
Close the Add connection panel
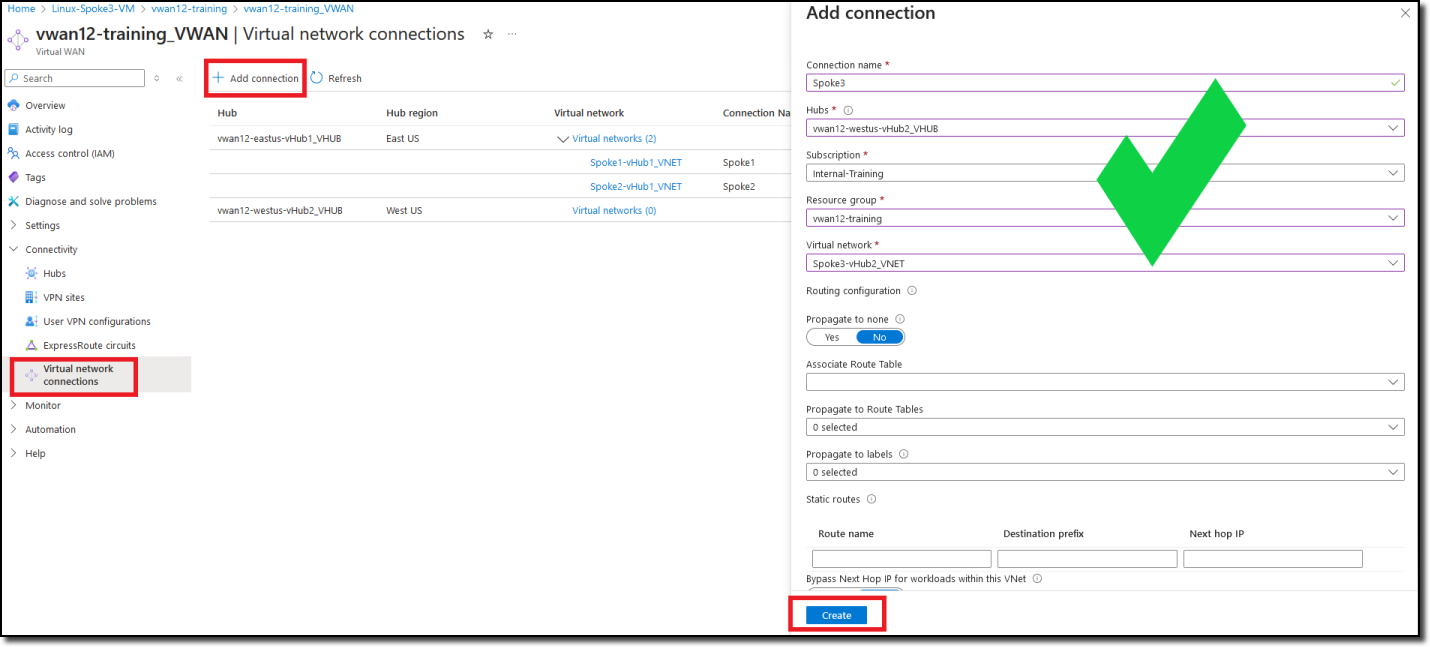[1405, 13]
